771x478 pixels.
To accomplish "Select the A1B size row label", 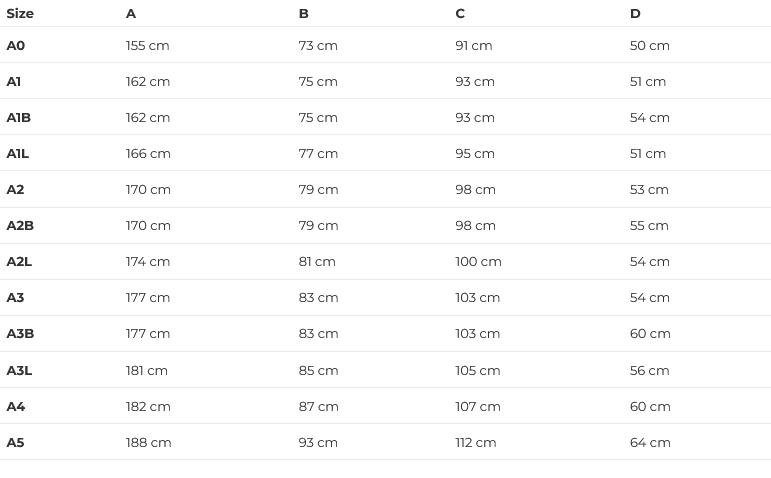I will click(x=19, y=118).
